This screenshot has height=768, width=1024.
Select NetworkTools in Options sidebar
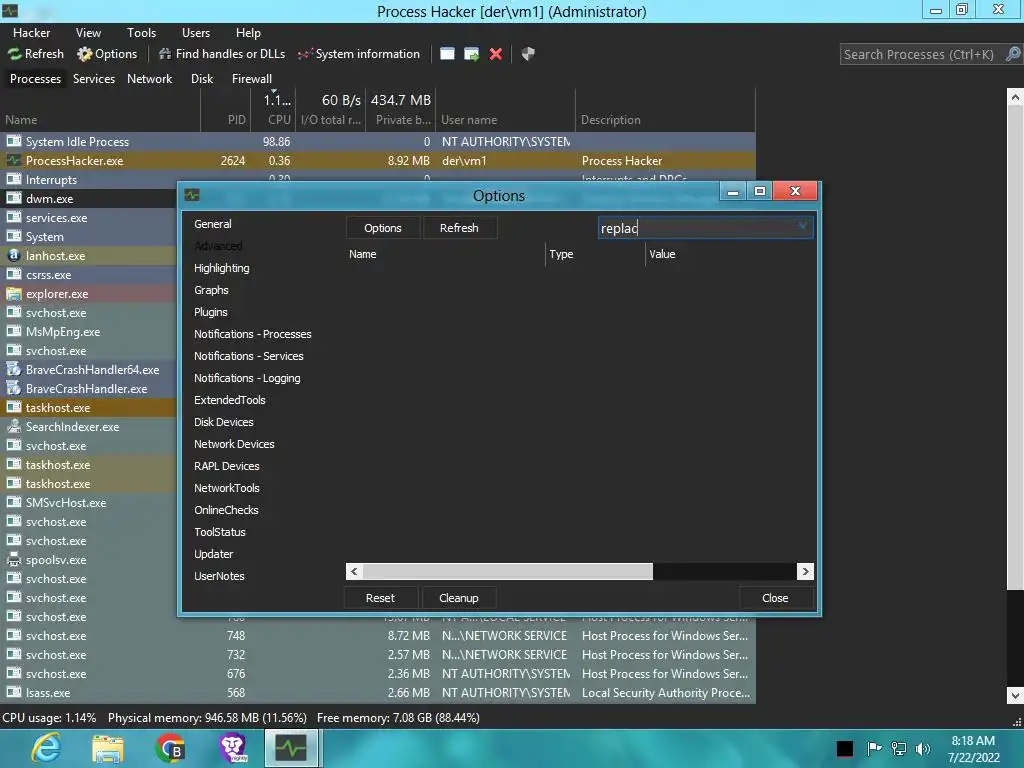coord(227,488)
